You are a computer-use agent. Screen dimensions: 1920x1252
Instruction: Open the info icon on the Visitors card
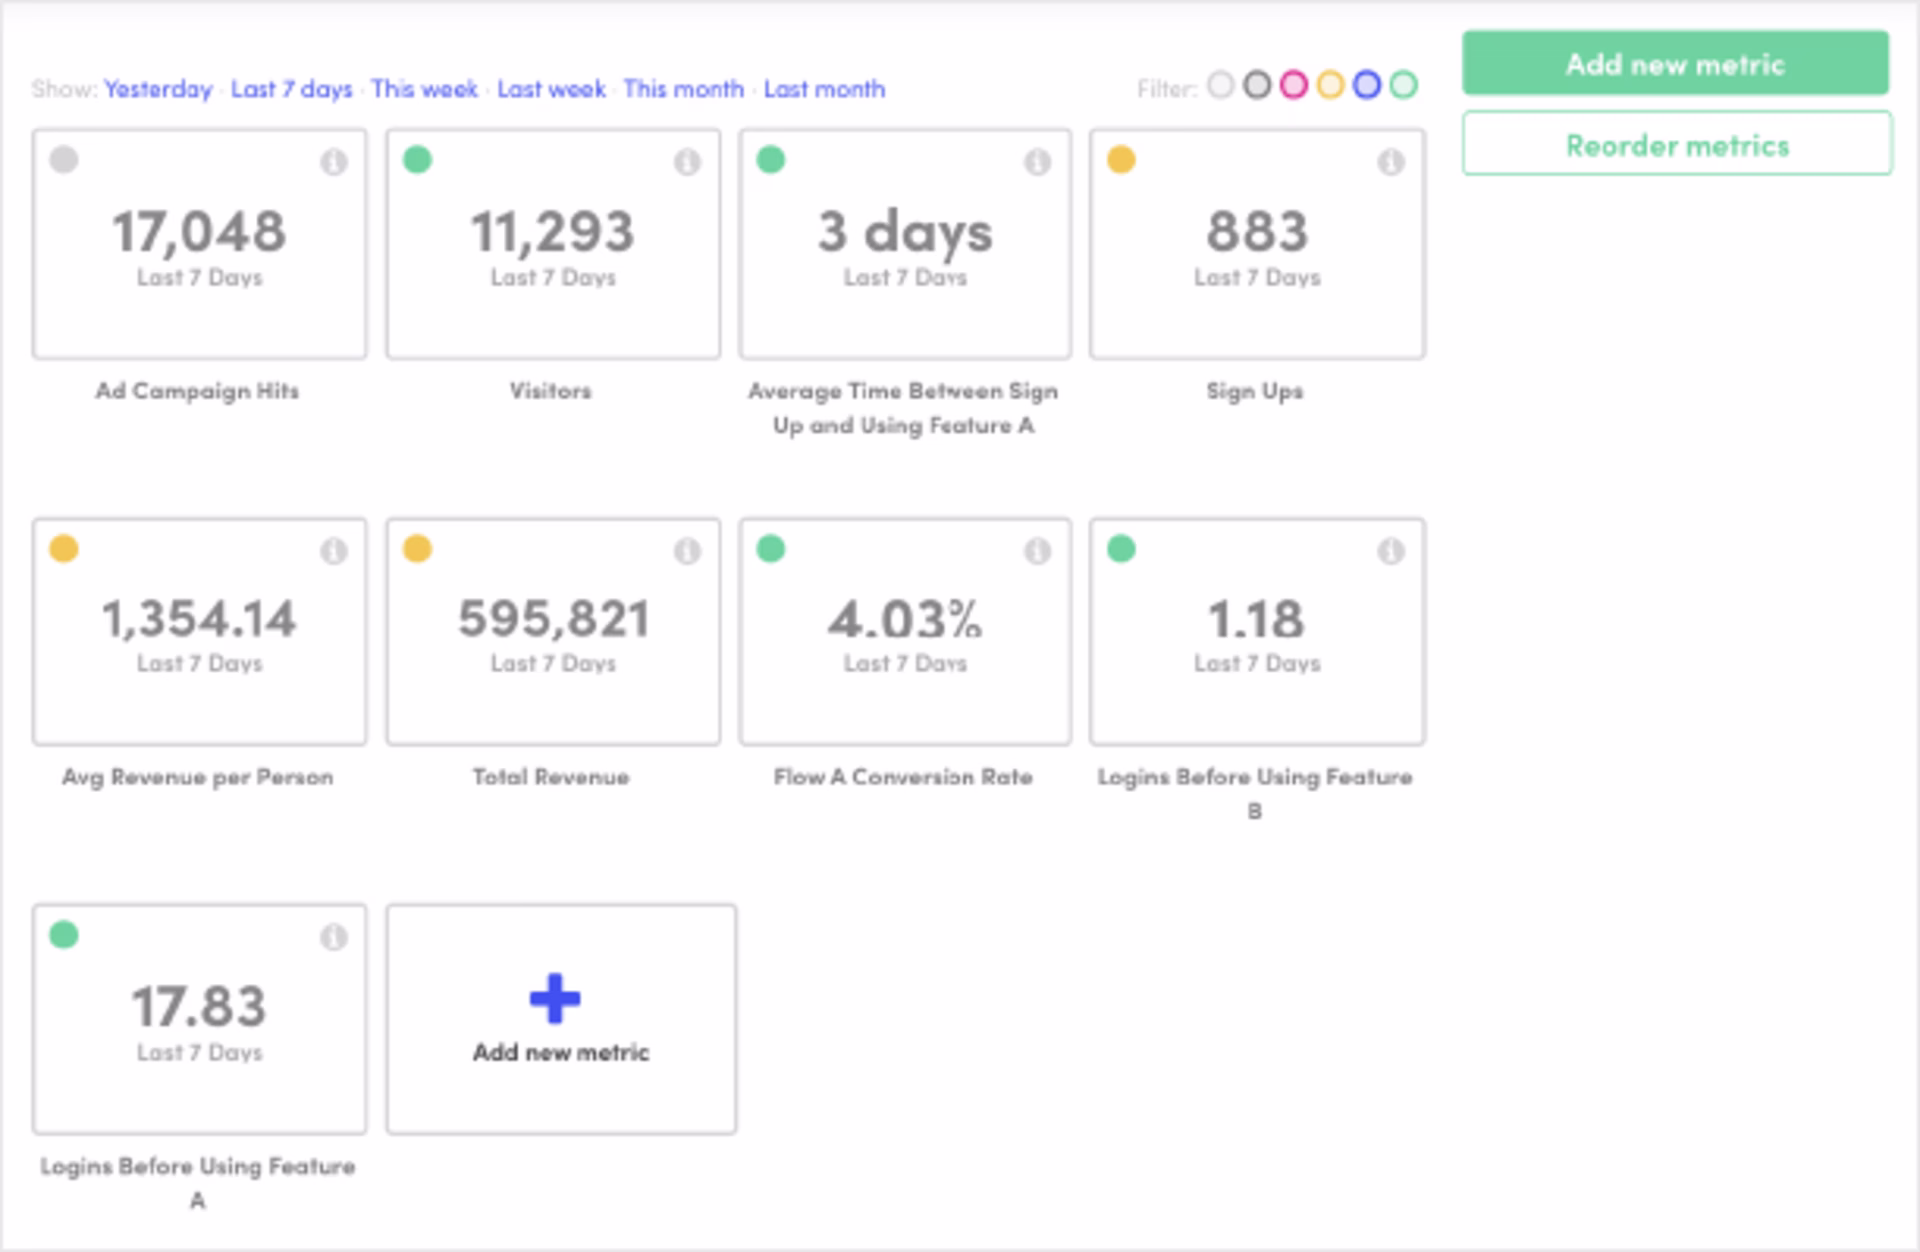[x=686, y=162]
